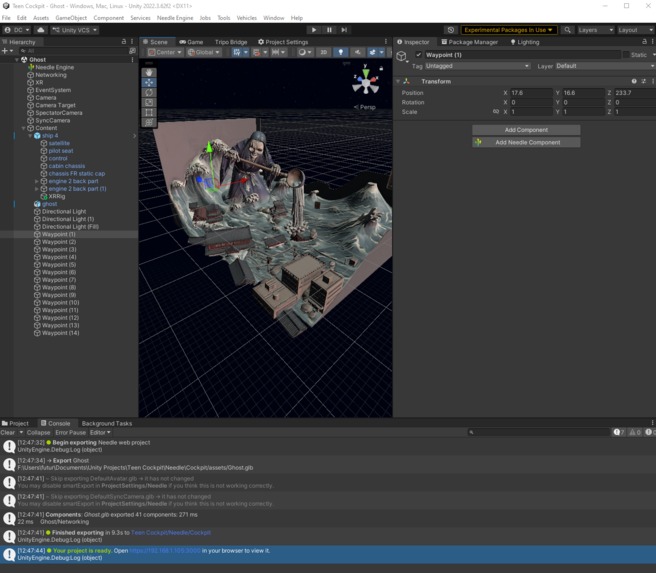Select the Scale tool in Scene toolbar
The image size is (656, 573).
[x=149, y=102]
